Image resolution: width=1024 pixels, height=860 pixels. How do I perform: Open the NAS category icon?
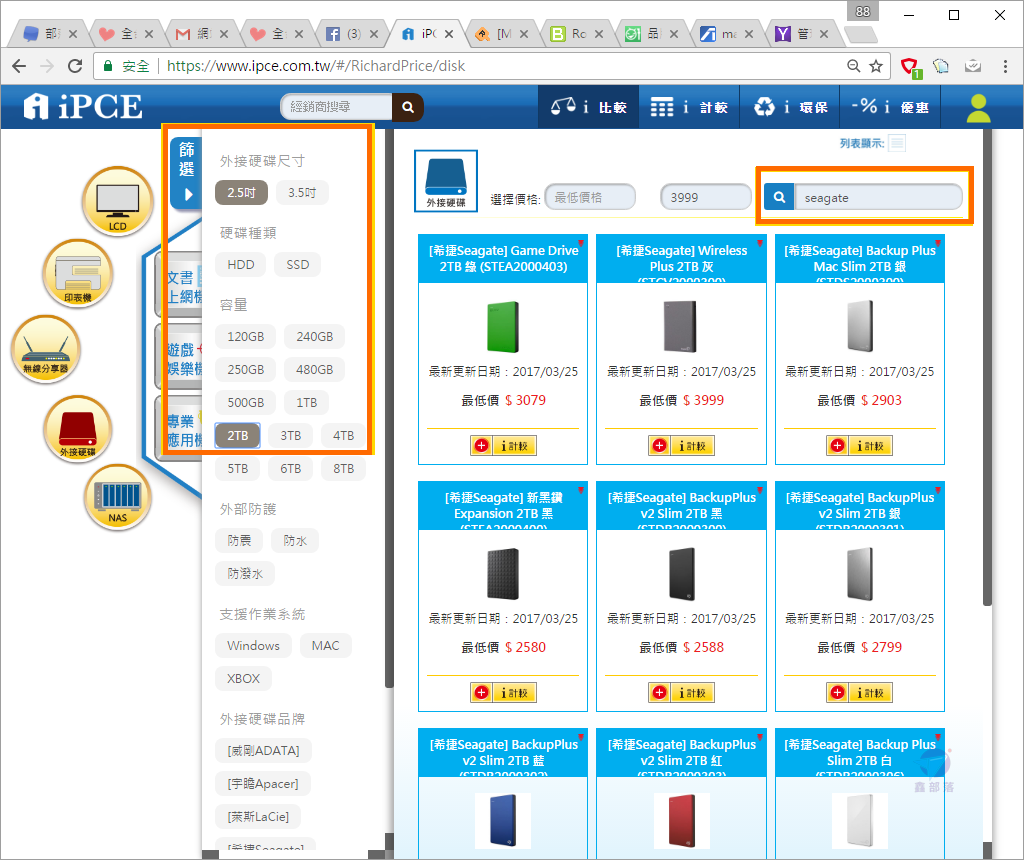coord(118,497)
